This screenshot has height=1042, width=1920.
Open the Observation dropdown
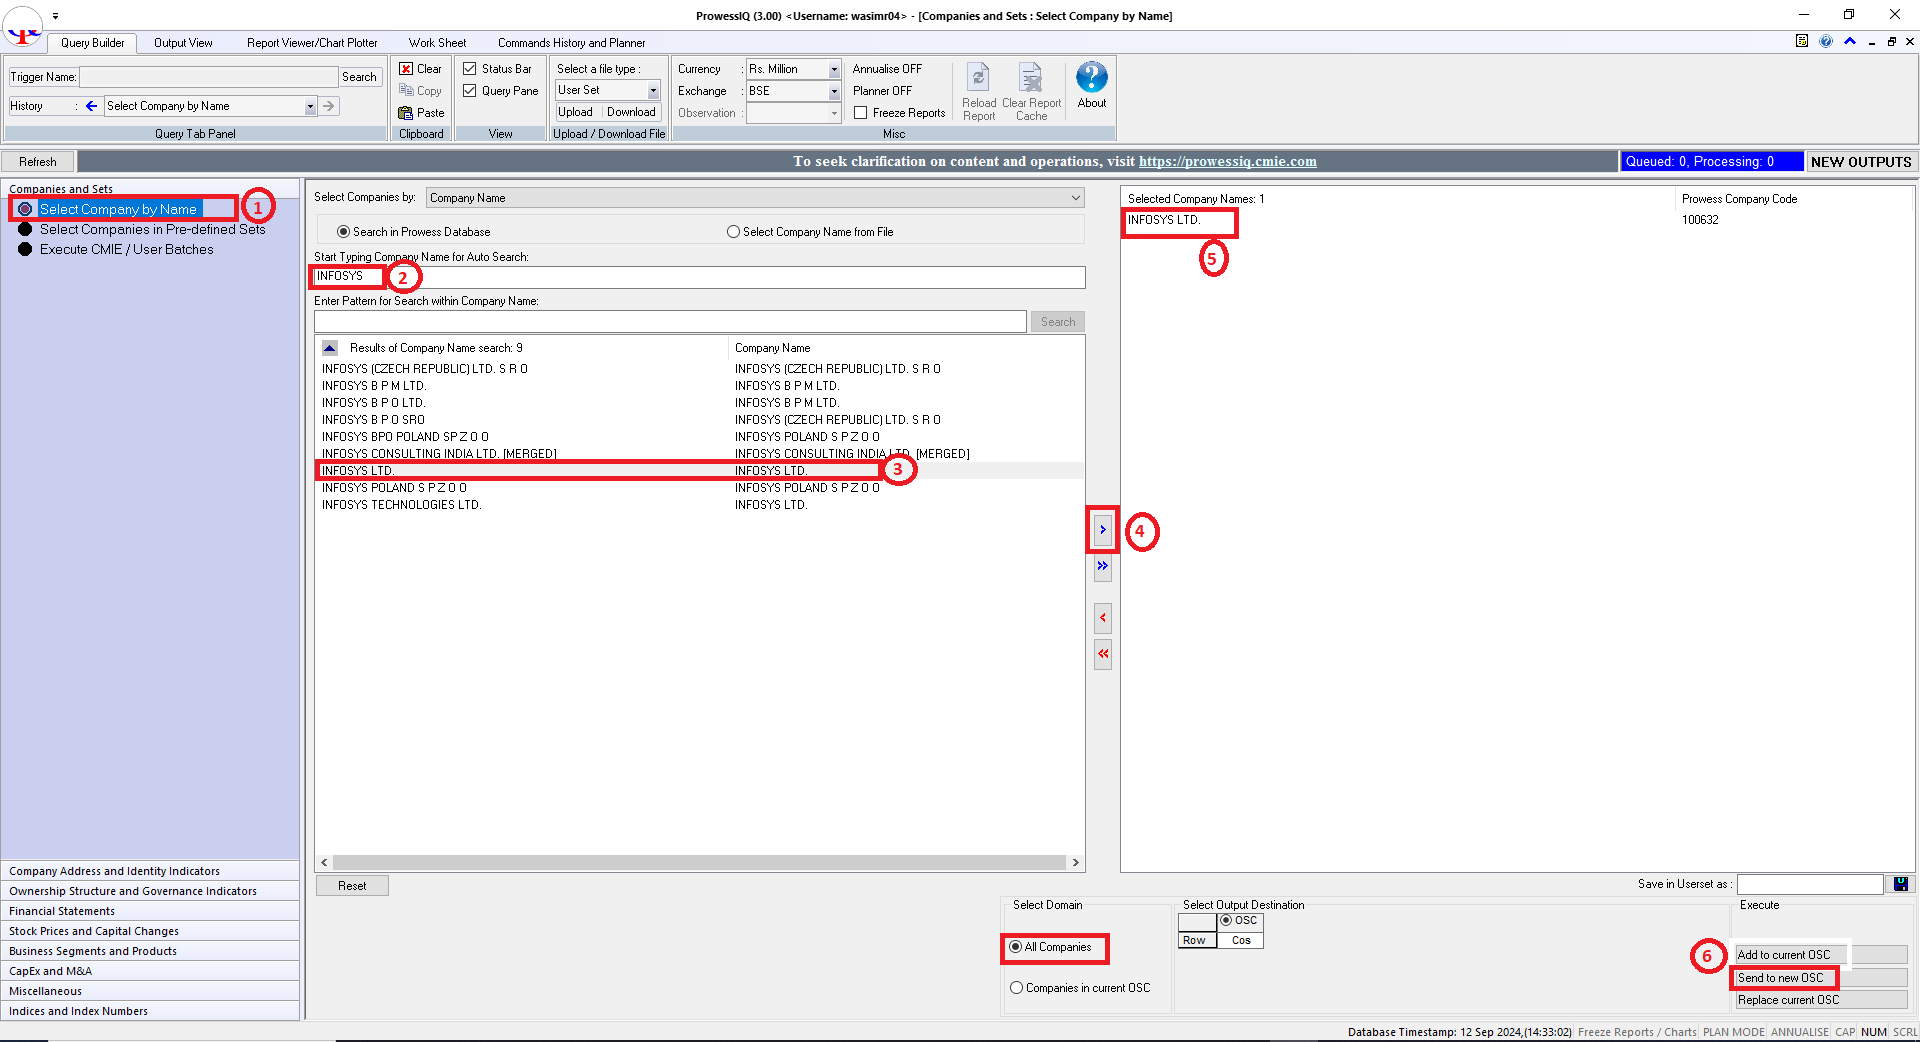coord(834,113)
